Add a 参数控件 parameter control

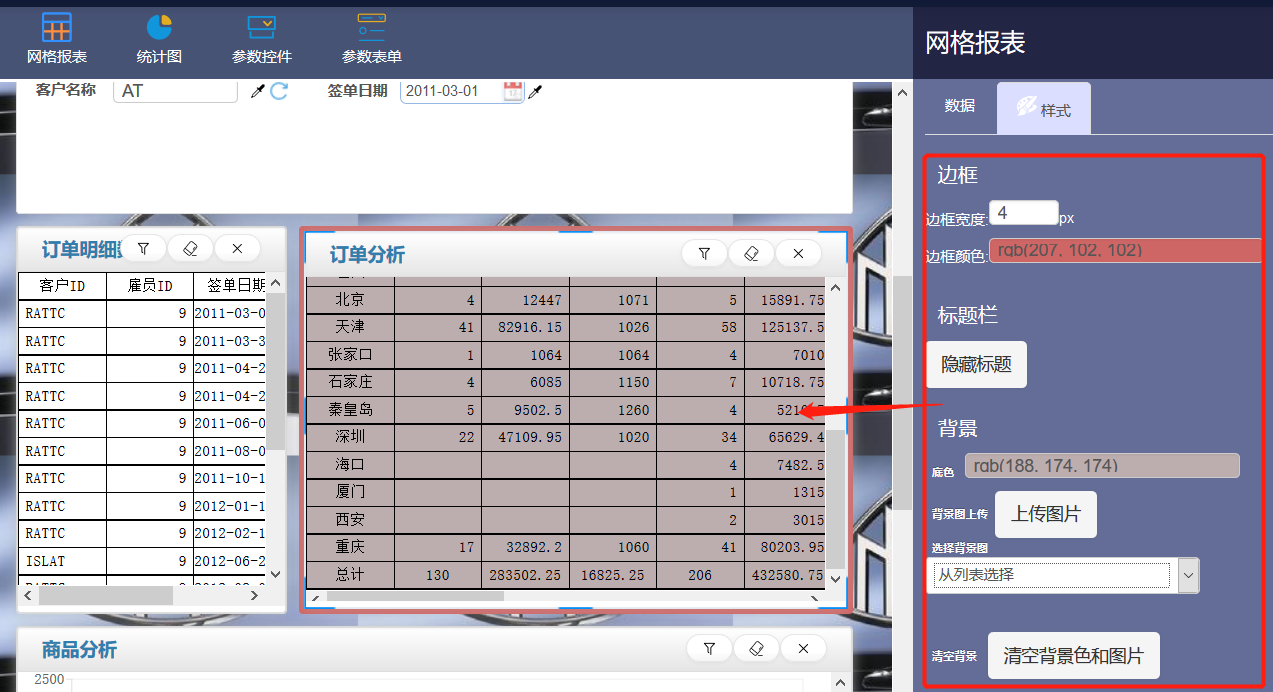[x=261, y=38]
